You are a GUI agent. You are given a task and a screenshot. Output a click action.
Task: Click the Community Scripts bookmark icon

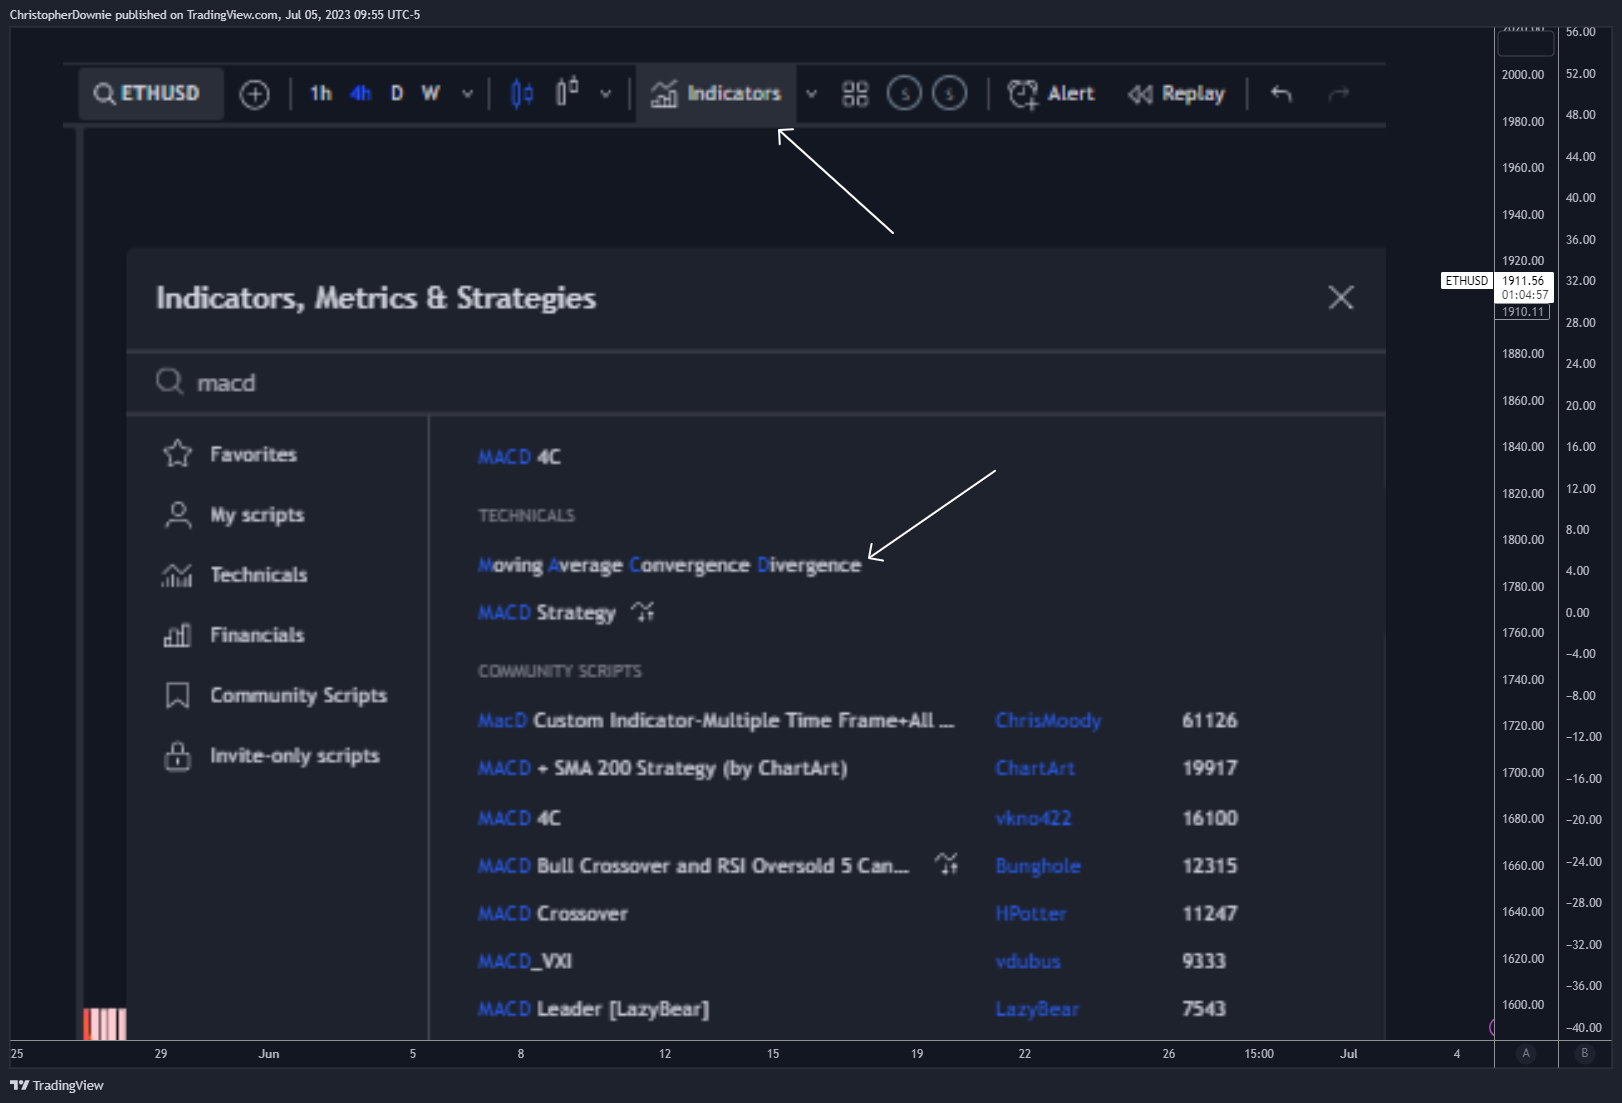pos(178,695)
